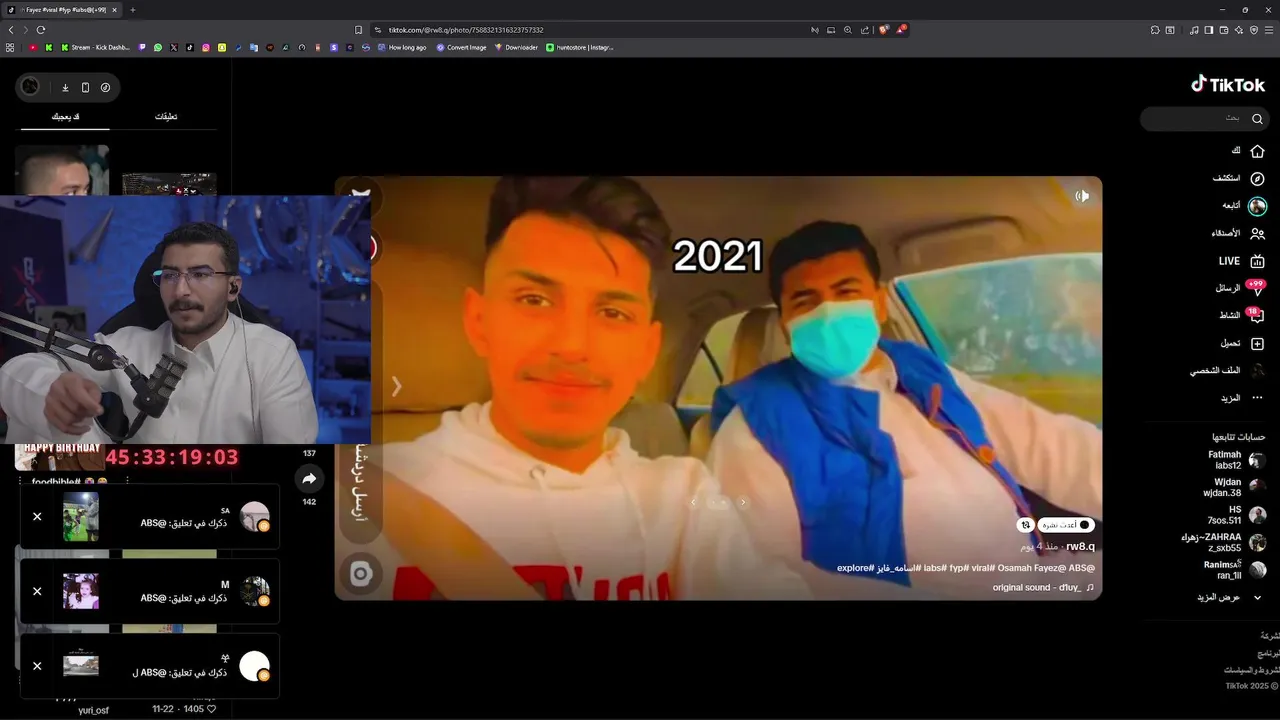Open Activity with the 18 badge

1242,315
